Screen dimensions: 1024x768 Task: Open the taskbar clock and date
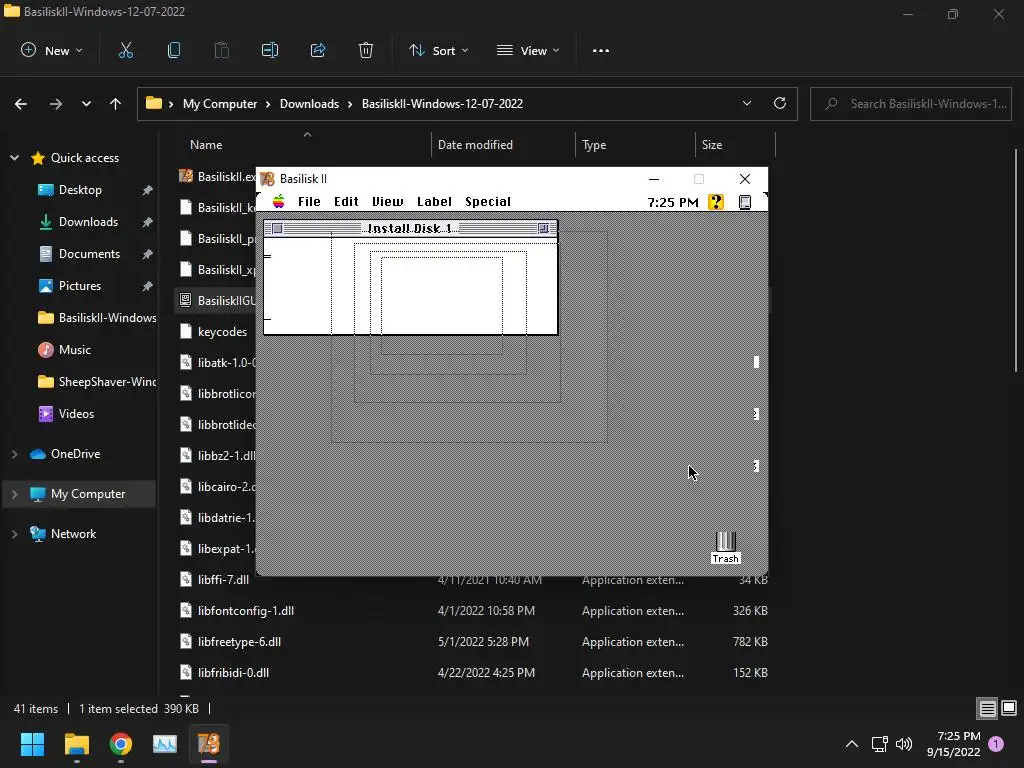[953, 744]
